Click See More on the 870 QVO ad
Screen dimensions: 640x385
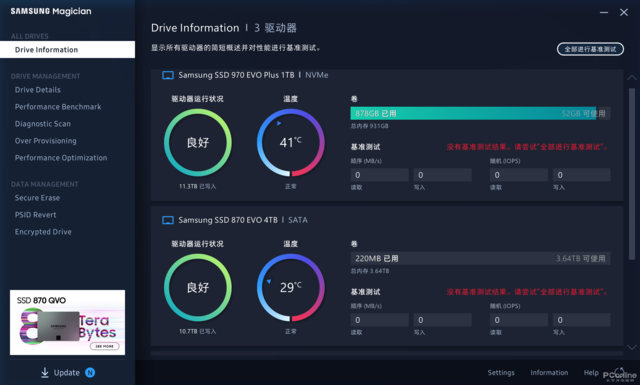(x=105, y=346)
